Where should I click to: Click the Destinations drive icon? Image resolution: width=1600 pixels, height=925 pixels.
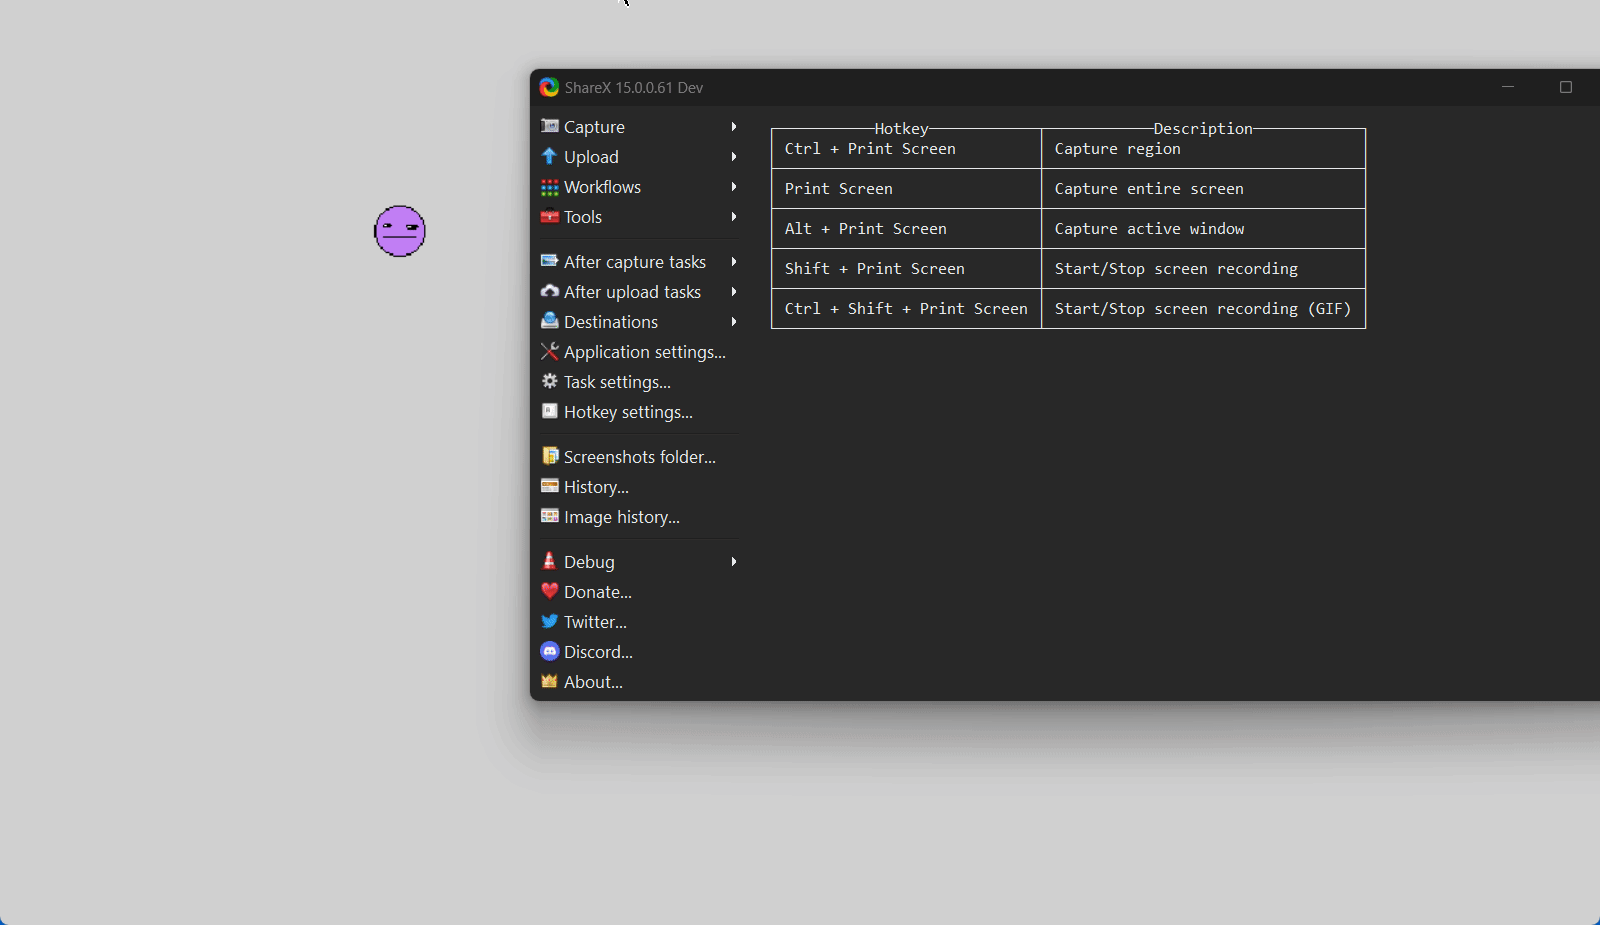(549, 321)
